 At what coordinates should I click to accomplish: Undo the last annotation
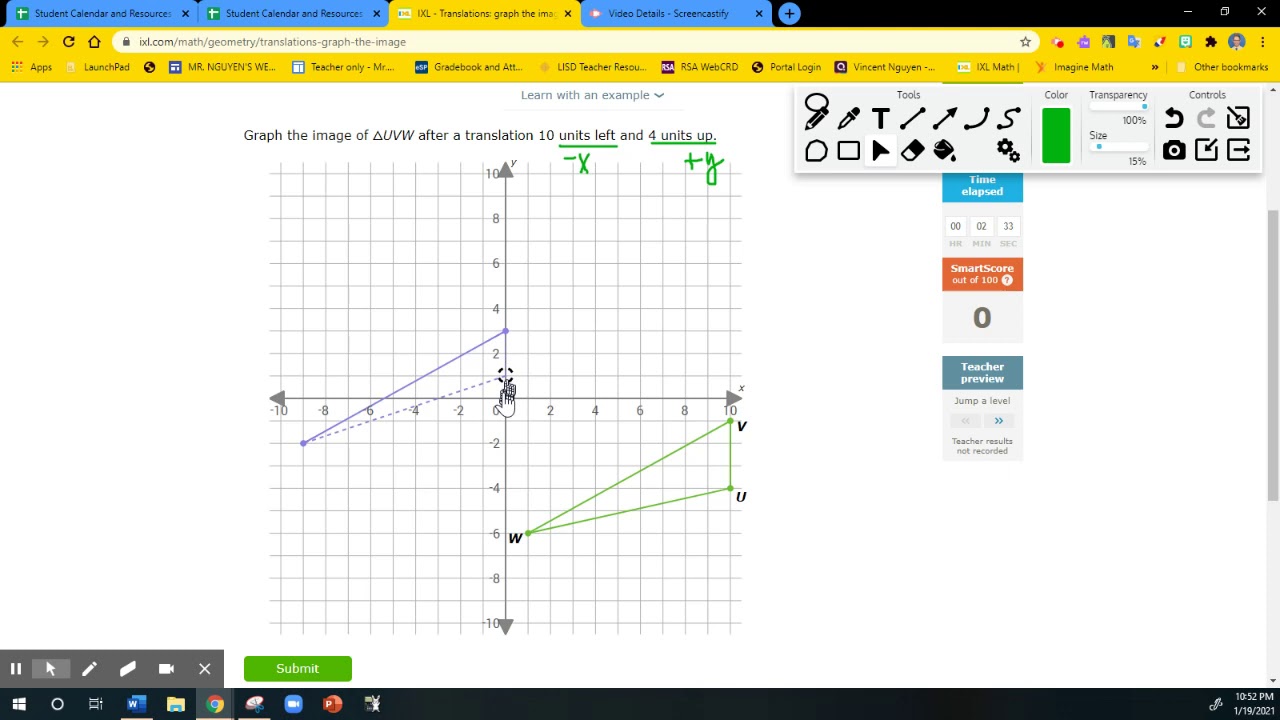pos(1174,119)
